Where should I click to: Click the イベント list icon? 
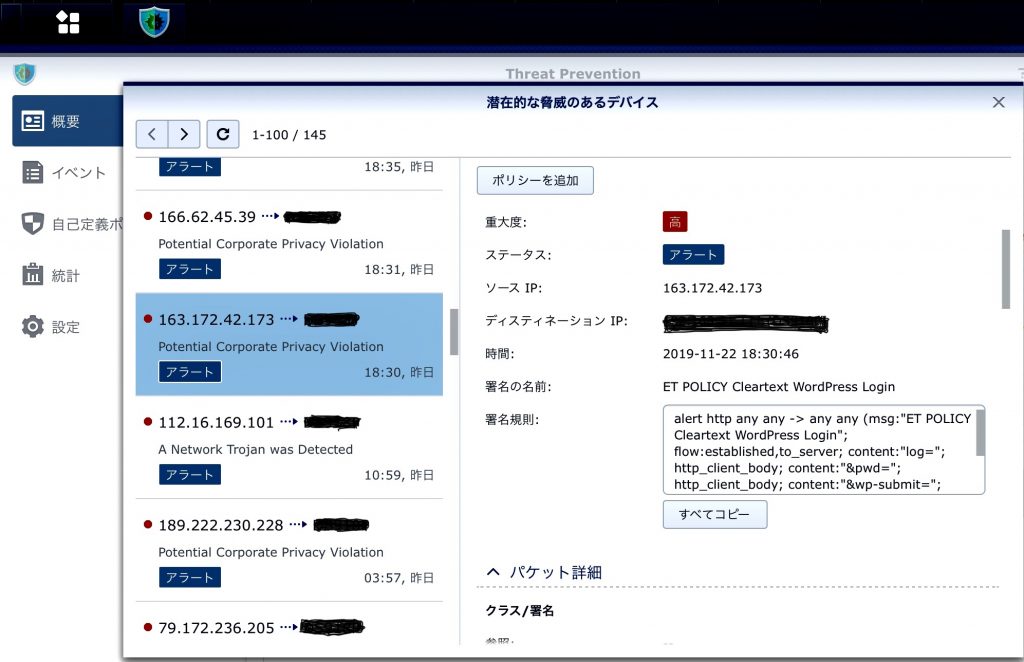tap(33, 172)
